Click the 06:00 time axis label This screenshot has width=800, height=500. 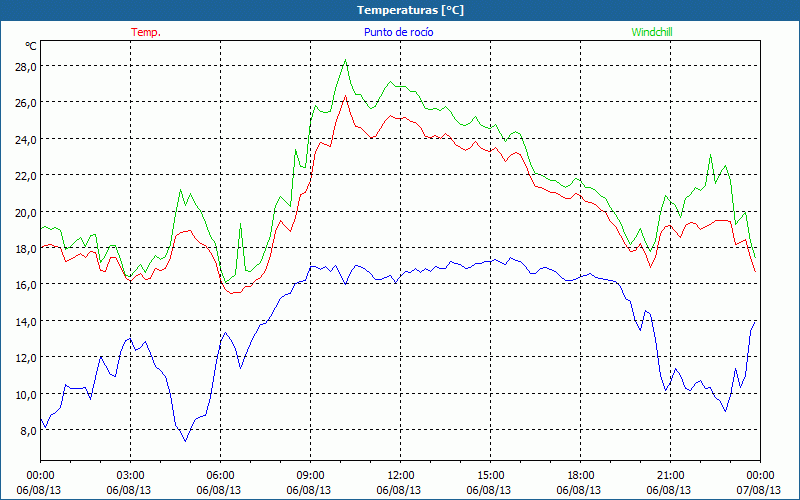point(220,476)
